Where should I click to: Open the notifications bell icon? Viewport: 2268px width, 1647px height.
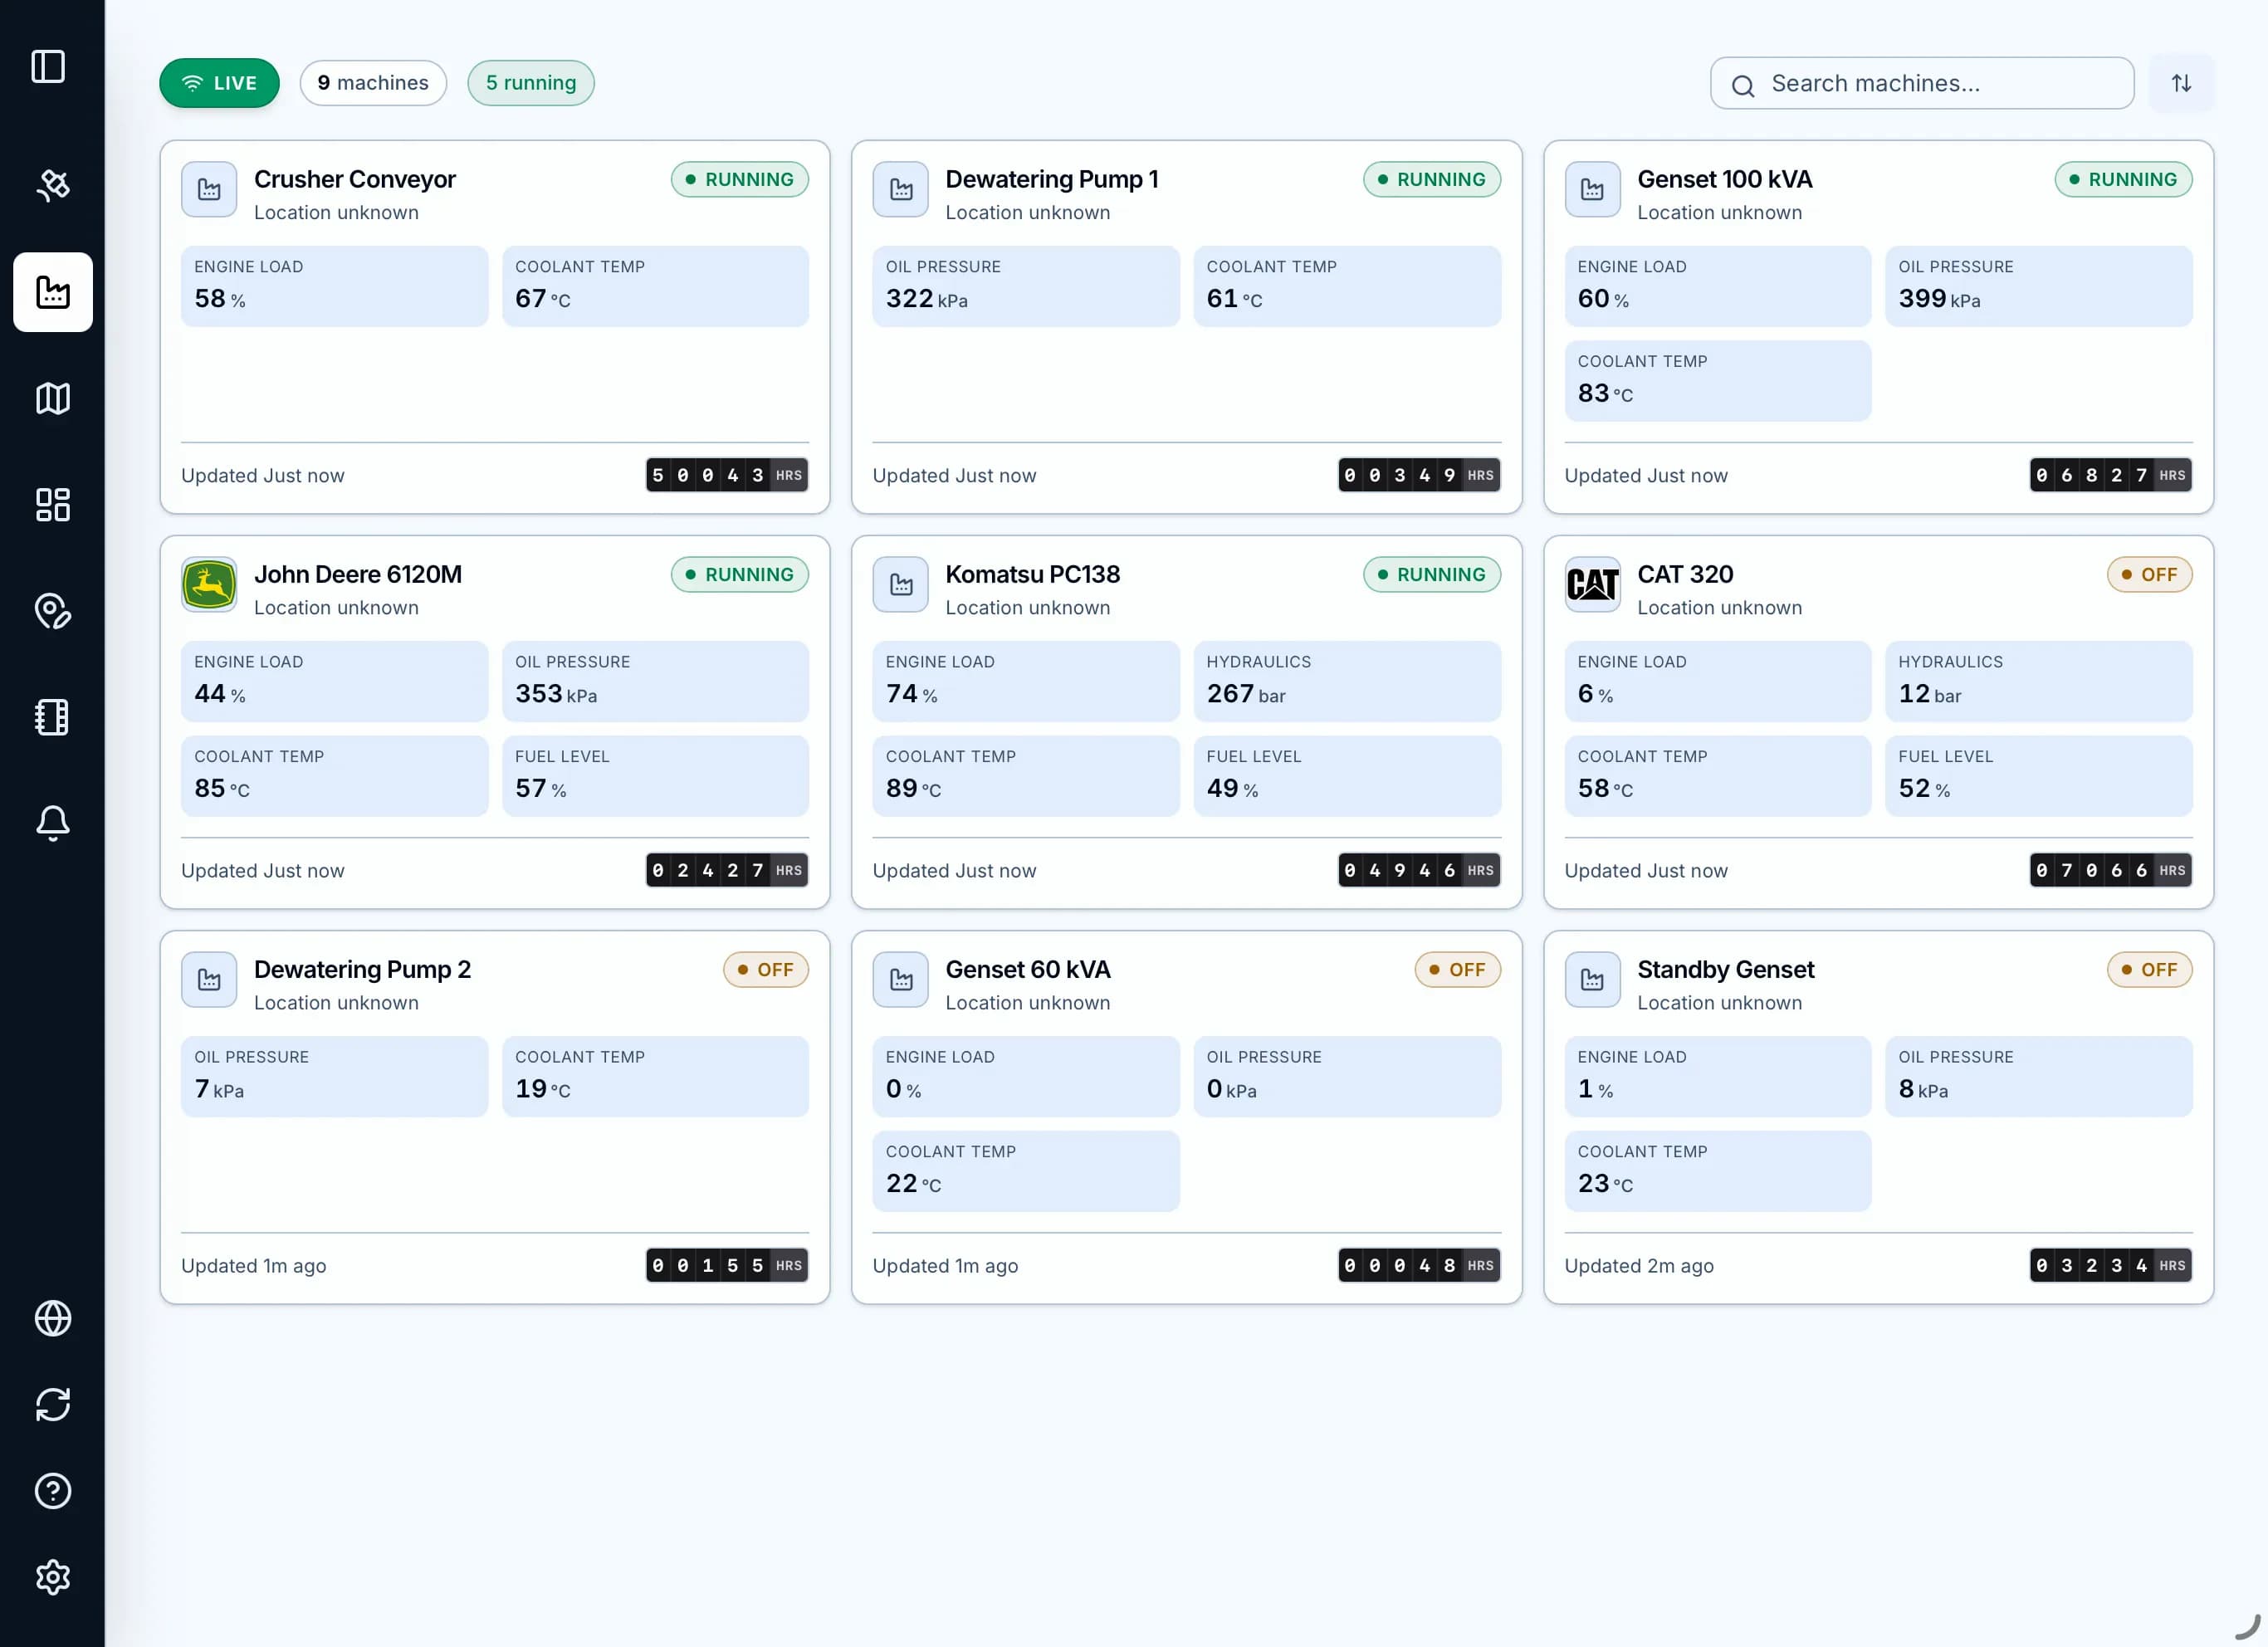(x=53, y=823)
